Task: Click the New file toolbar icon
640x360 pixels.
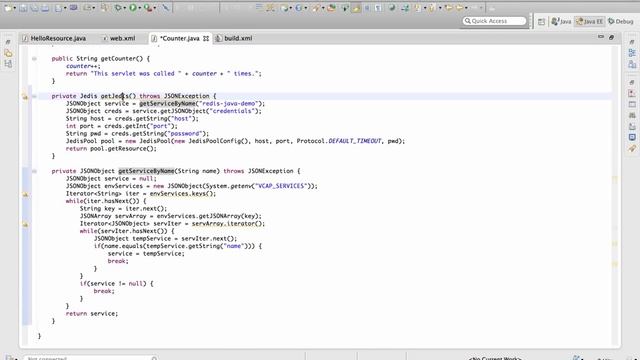Action: pyautogui.click(x=8, y=8)
